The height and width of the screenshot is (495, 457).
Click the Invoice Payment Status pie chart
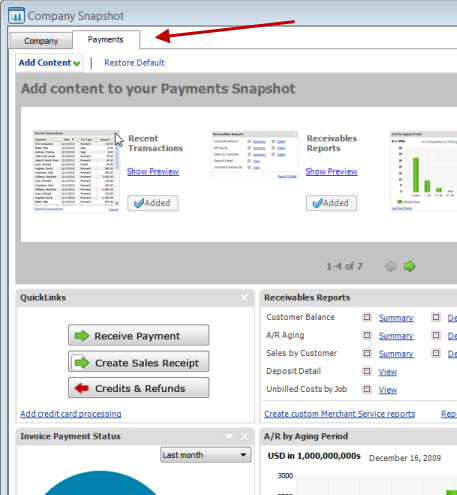pos(100,483)
